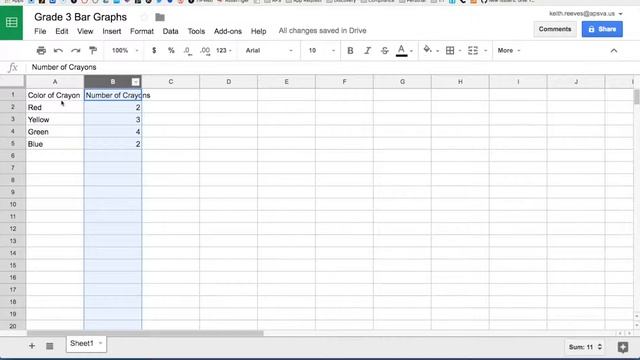Format as currency with dollar icon
Image resolution: width=640 pixels, height=360 pixels.
(x=154, y=51)
